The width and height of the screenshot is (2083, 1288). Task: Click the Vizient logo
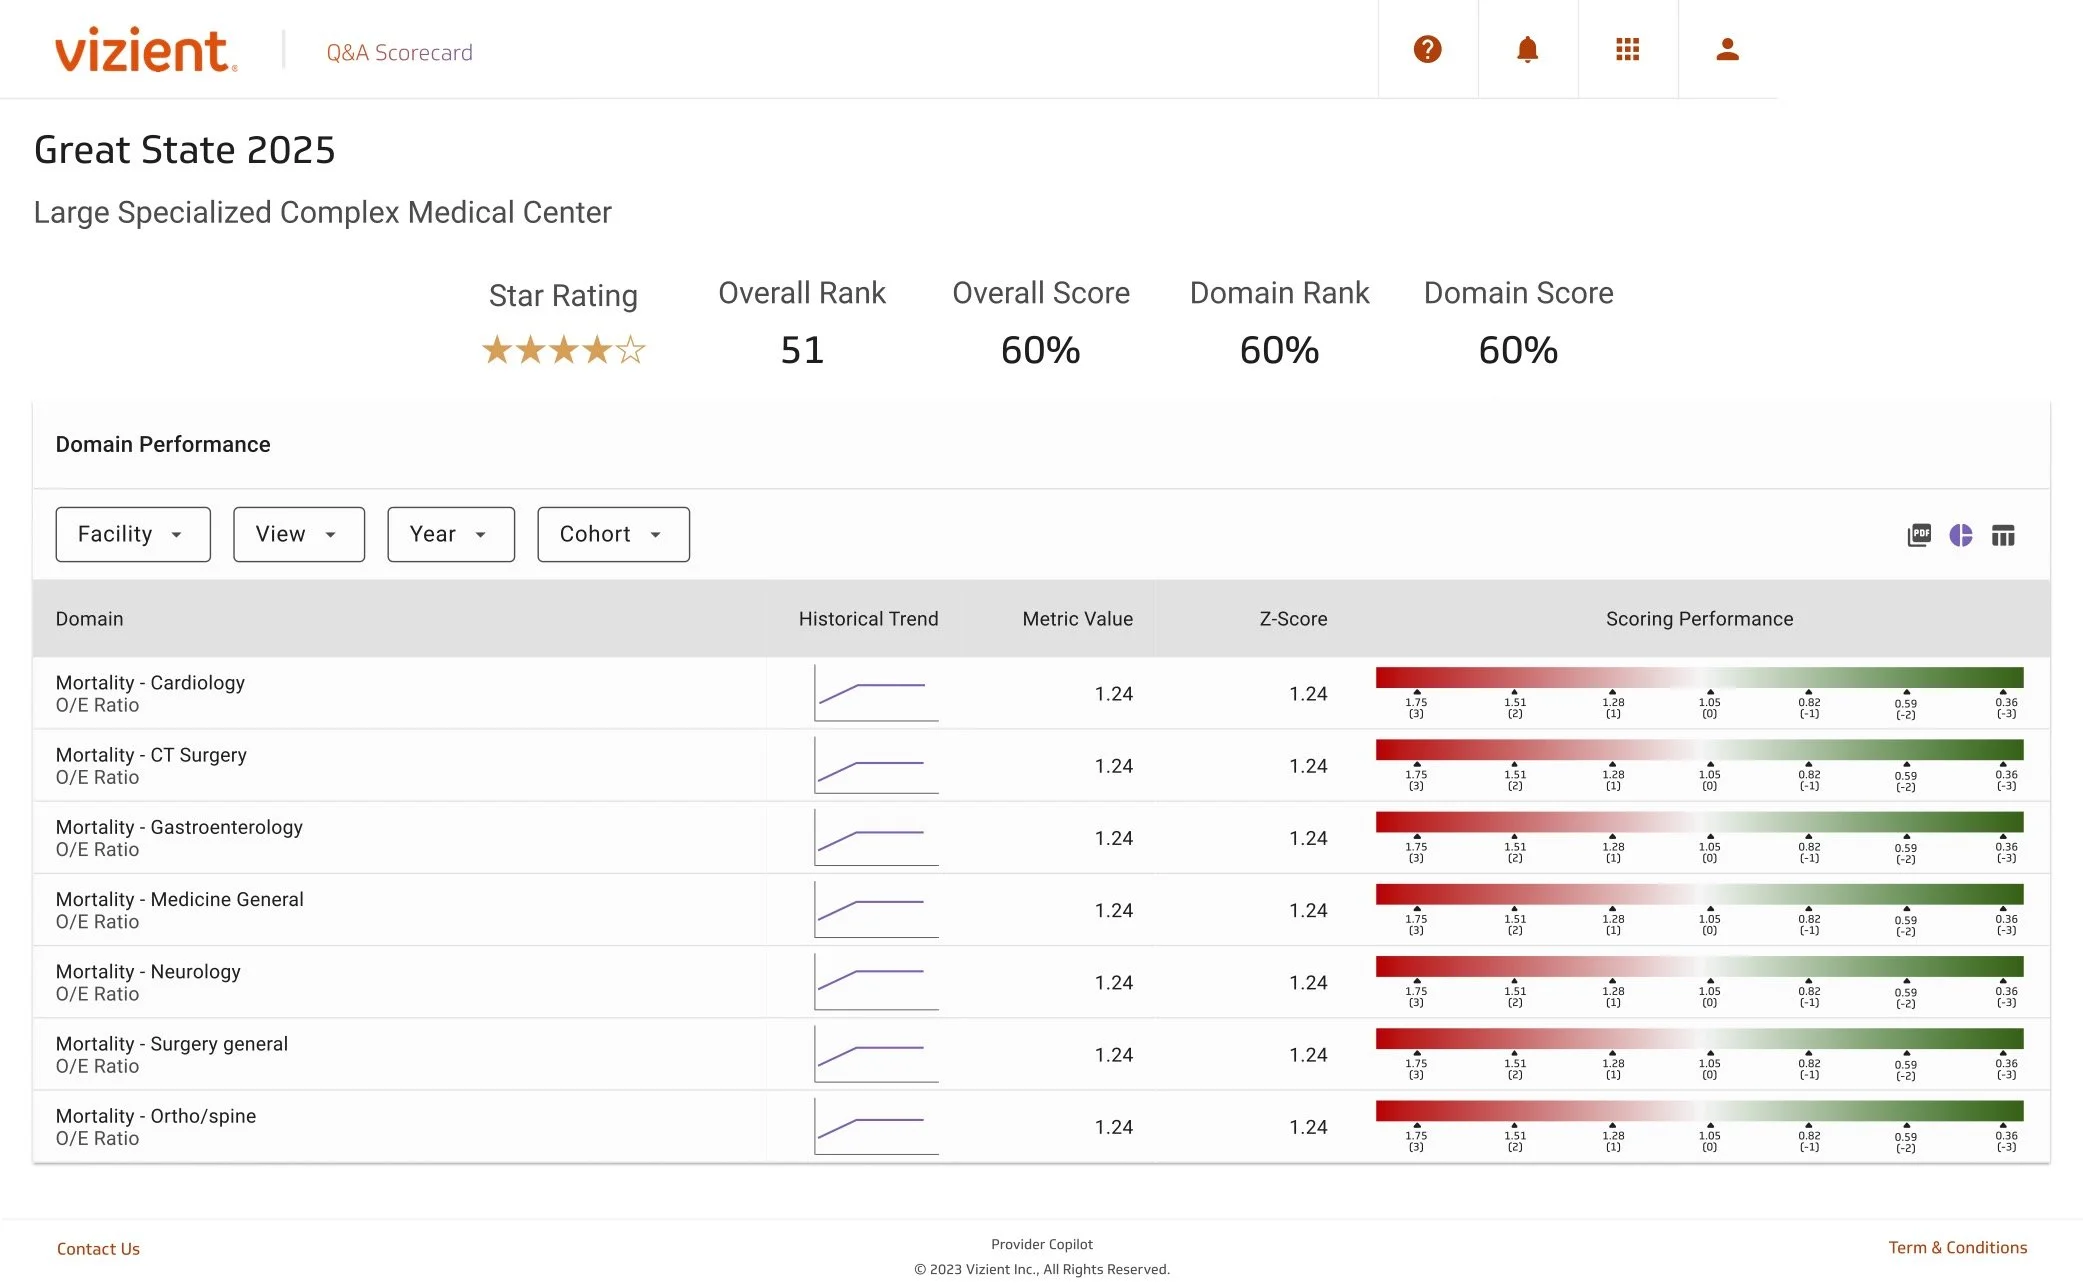(x=145, y=50)
